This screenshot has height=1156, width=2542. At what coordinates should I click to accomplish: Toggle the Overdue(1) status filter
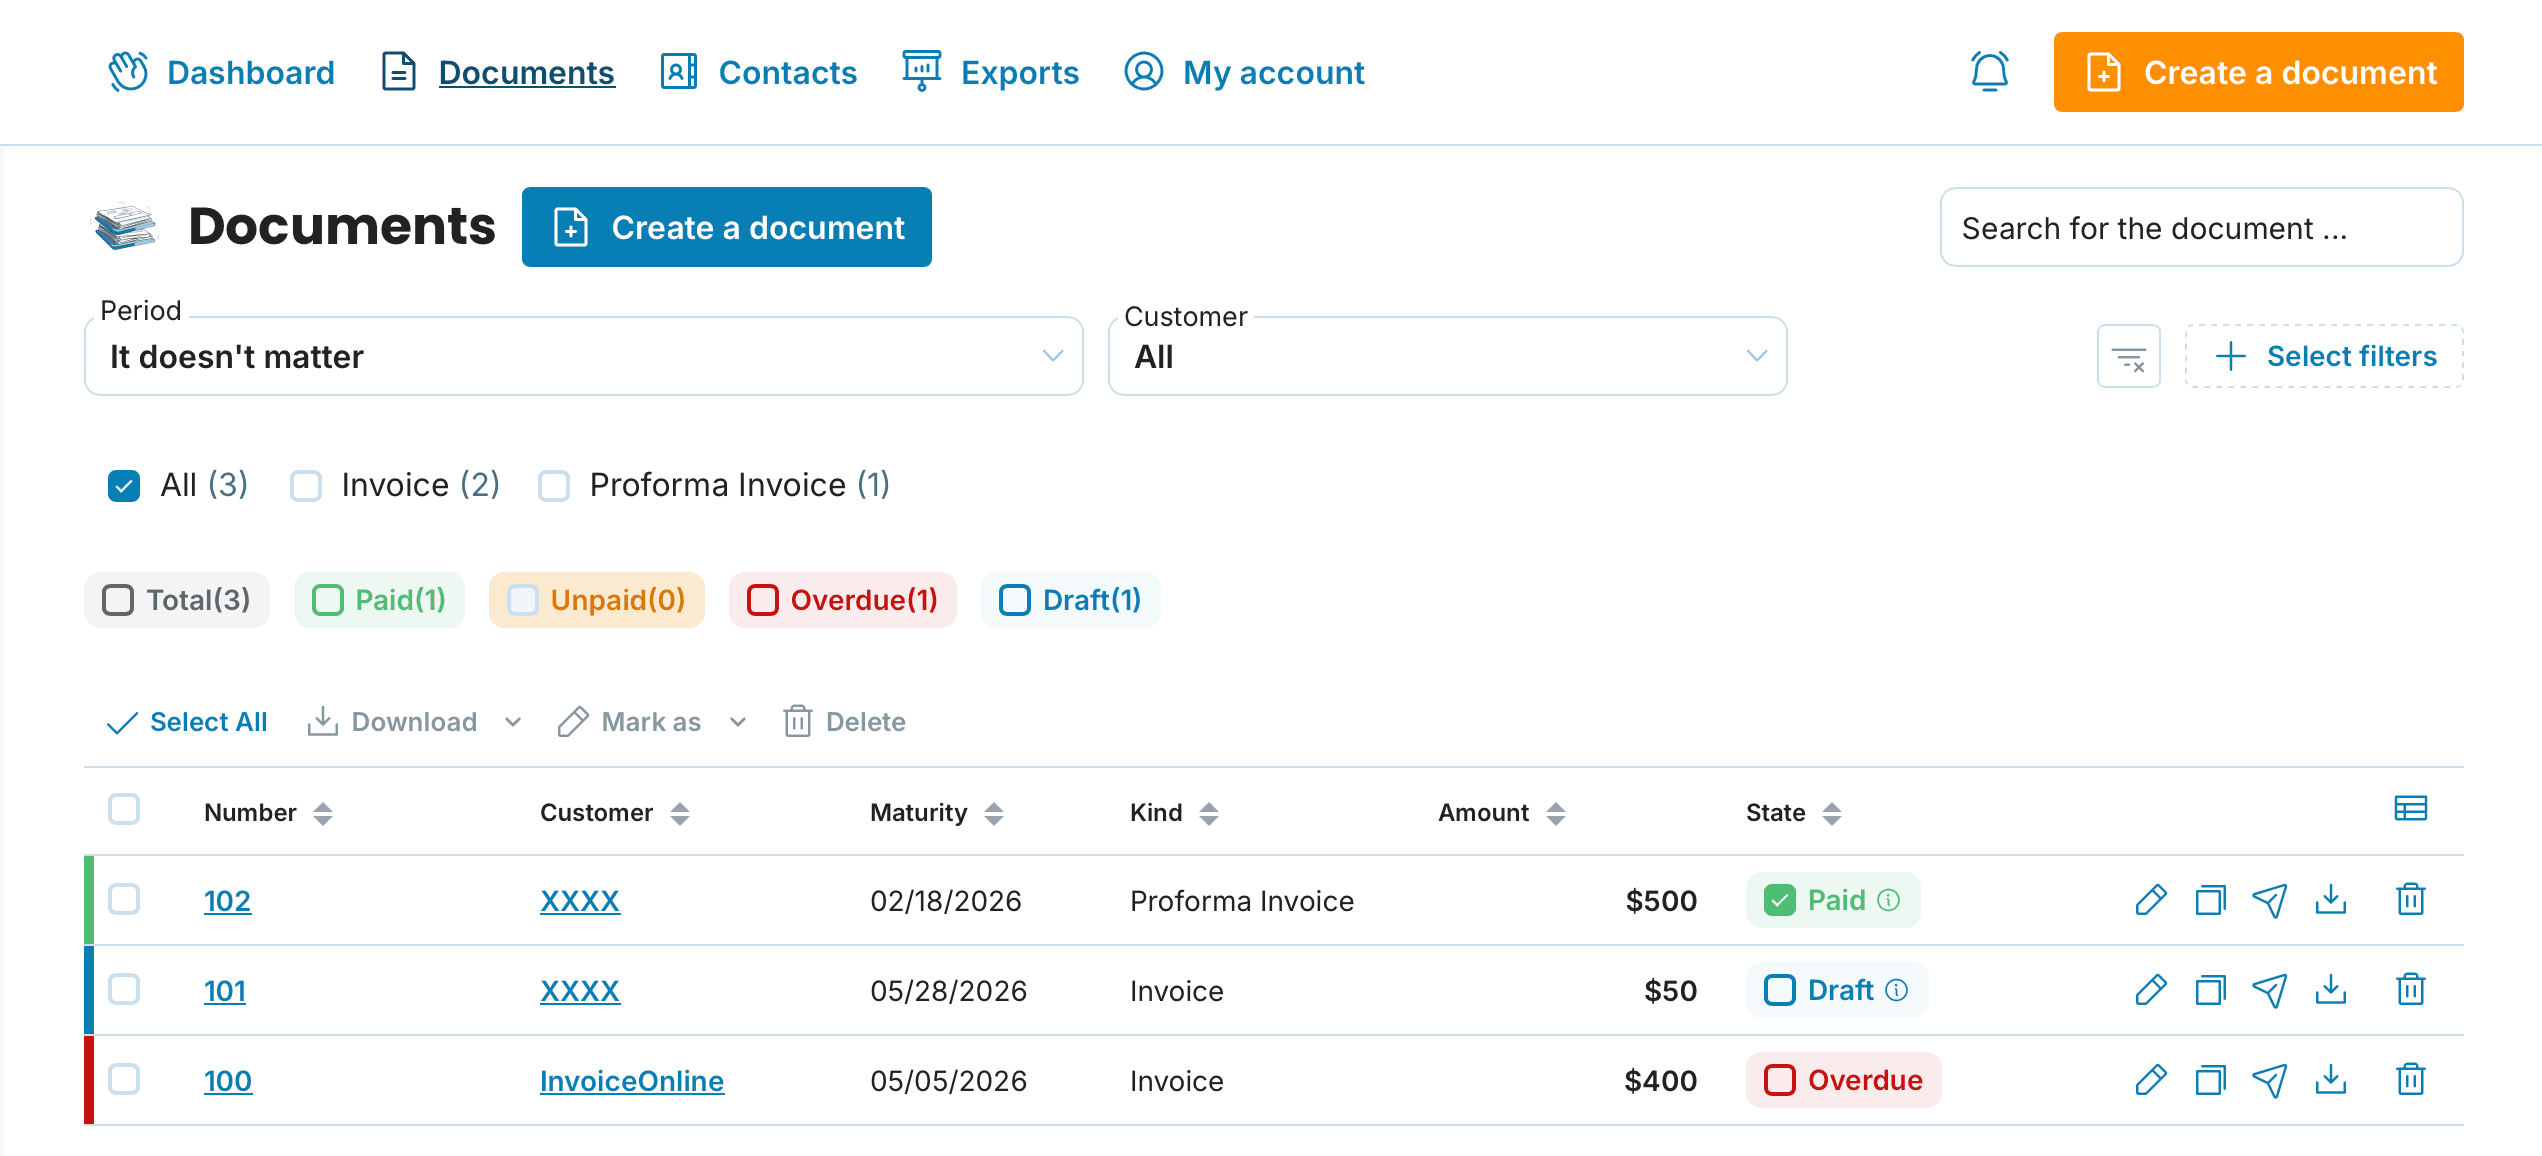click(842, 600)
